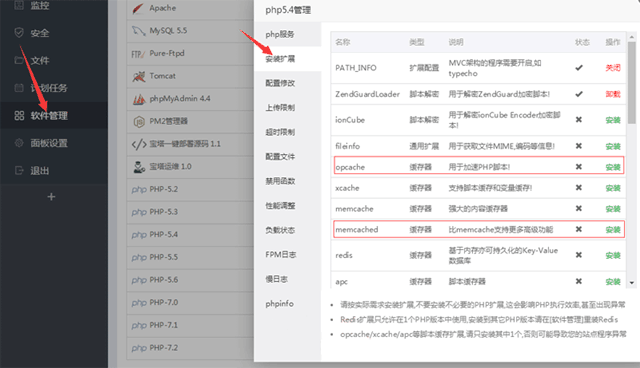Click the php icon for PHP-5.2
Screen dimensions: 640x368
(139, 190)
